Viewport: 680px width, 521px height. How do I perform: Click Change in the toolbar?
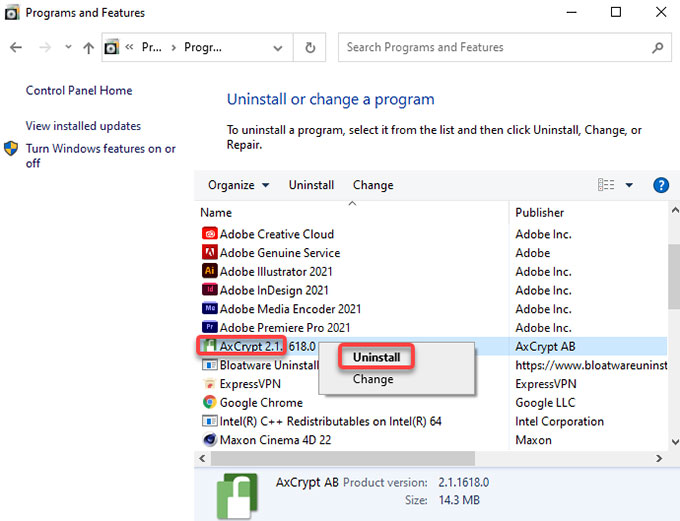coord(373,185)
